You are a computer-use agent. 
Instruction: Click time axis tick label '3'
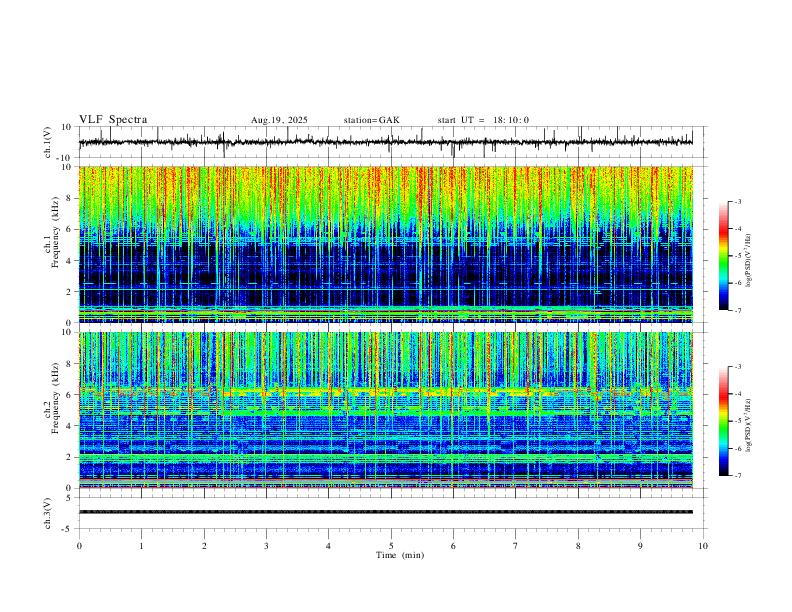pyautogui.click(x=266, y=546)
